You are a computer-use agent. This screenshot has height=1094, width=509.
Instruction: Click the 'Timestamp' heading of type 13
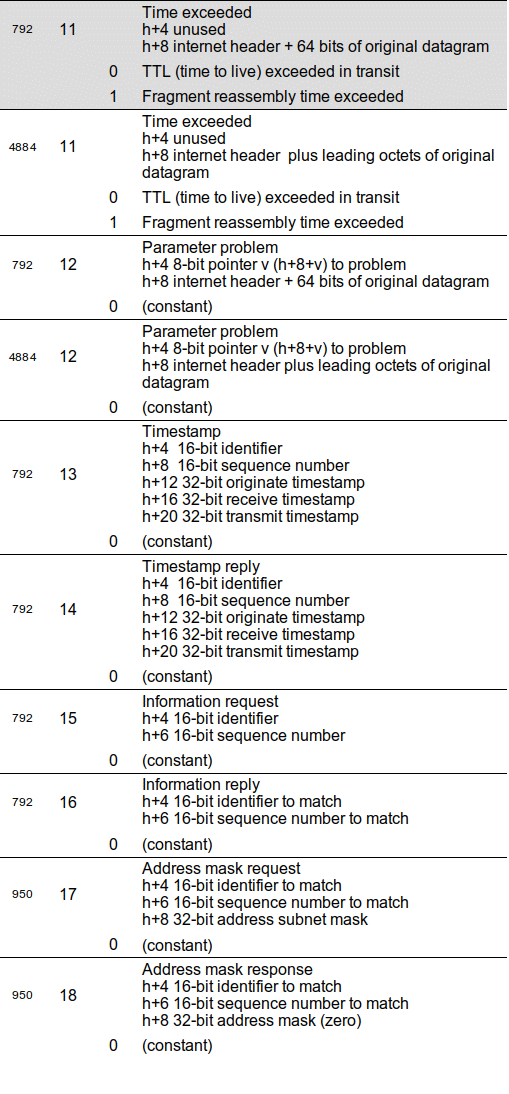point(181,432)
